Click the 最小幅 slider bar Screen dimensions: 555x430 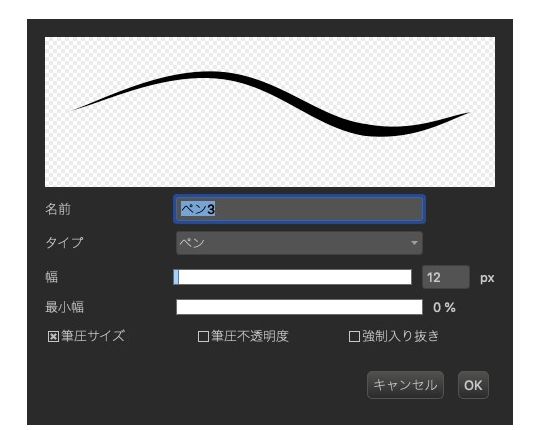pyautogui.click(x=299, y=307)
